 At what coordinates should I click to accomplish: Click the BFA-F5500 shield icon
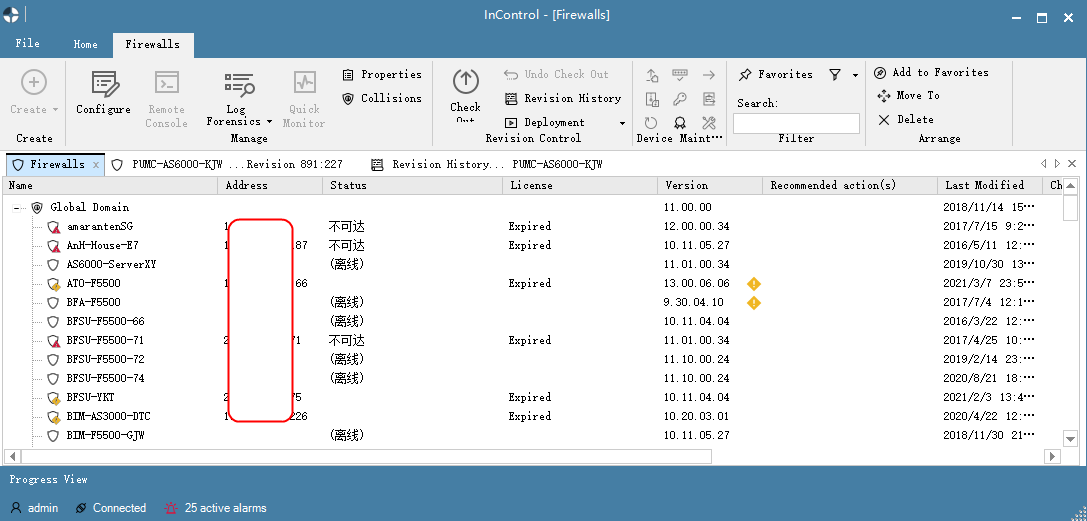pyautogui.click(x=53, y=303)
